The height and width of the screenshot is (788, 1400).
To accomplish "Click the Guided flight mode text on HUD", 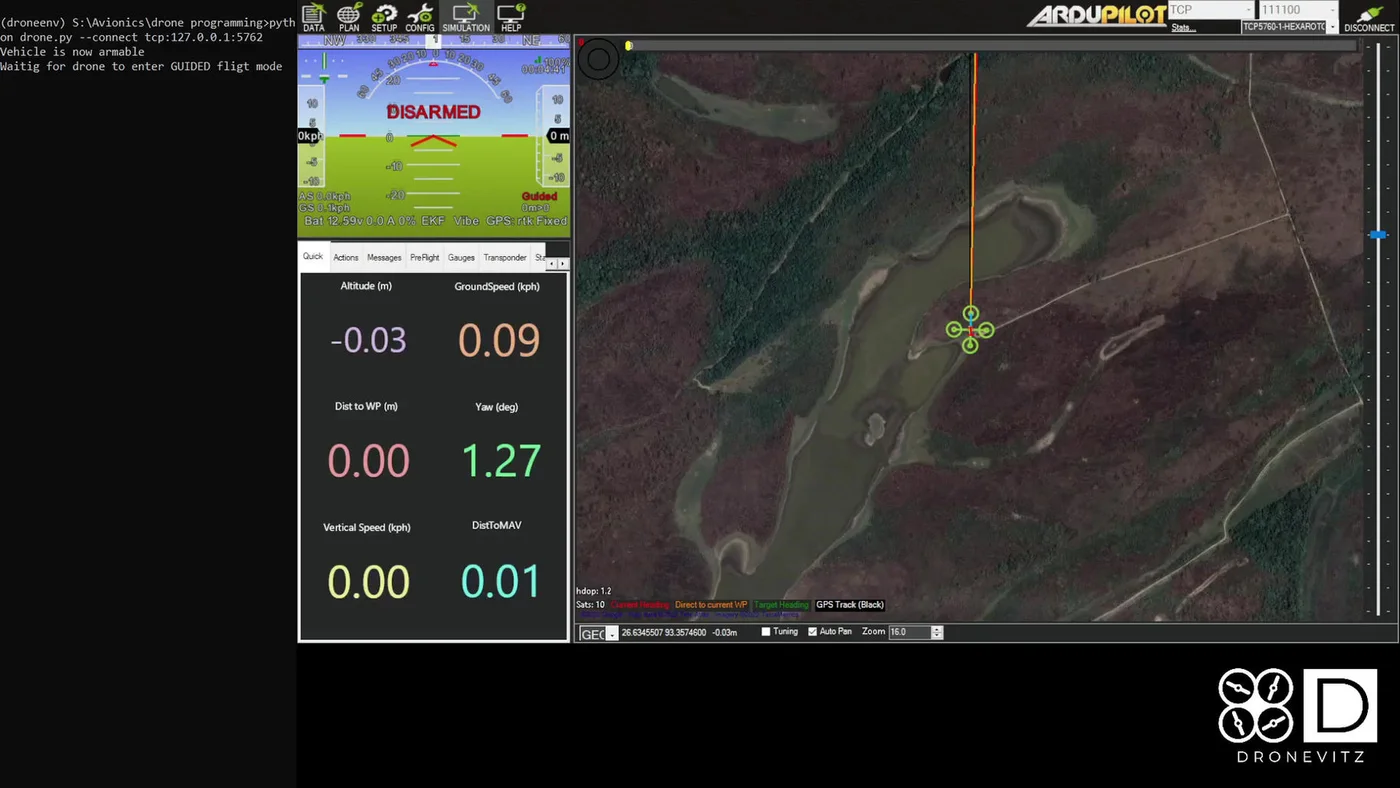I will pyautogui.click(x=539, y=196).
